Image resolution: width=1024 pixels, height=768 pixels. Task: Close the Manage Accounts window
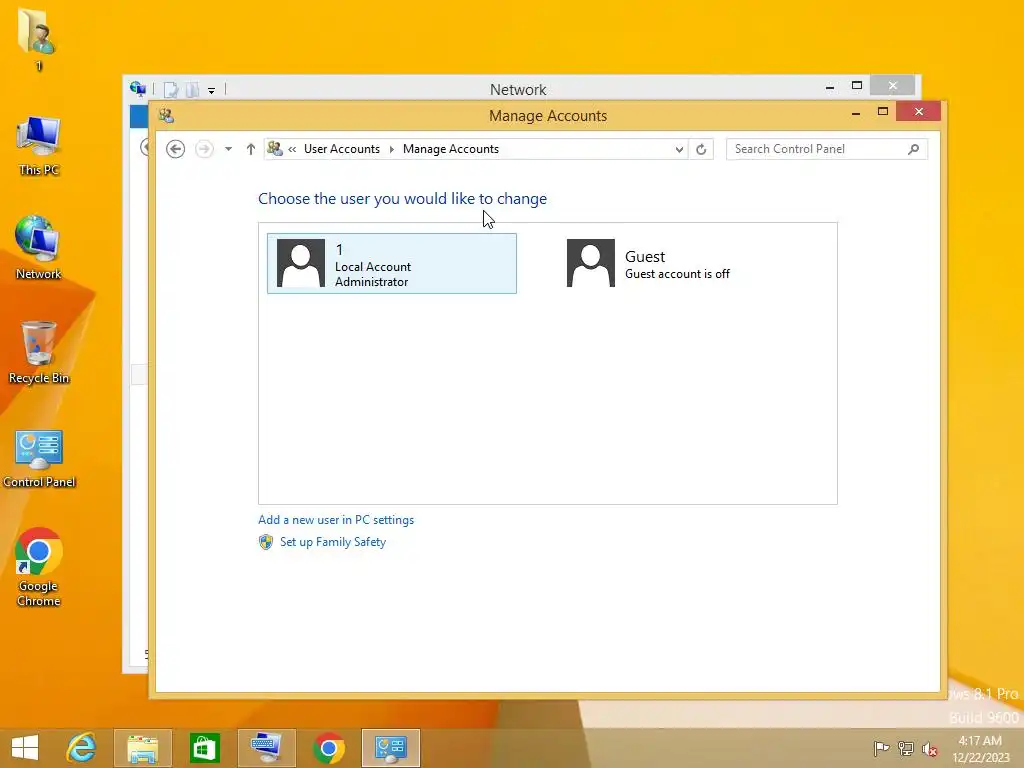pyautogui.click(x=919, y=112)
